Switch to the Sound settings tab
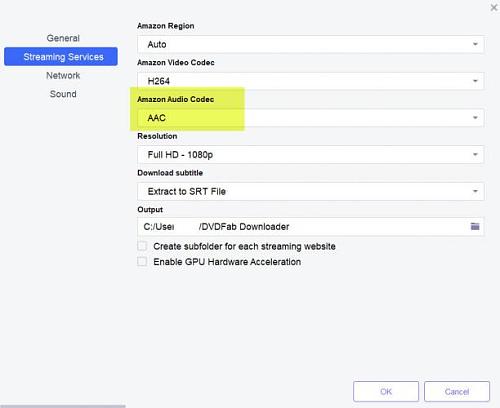Viewport: 500px width, 408px height. pyautogui.click(x=63, y=94)
